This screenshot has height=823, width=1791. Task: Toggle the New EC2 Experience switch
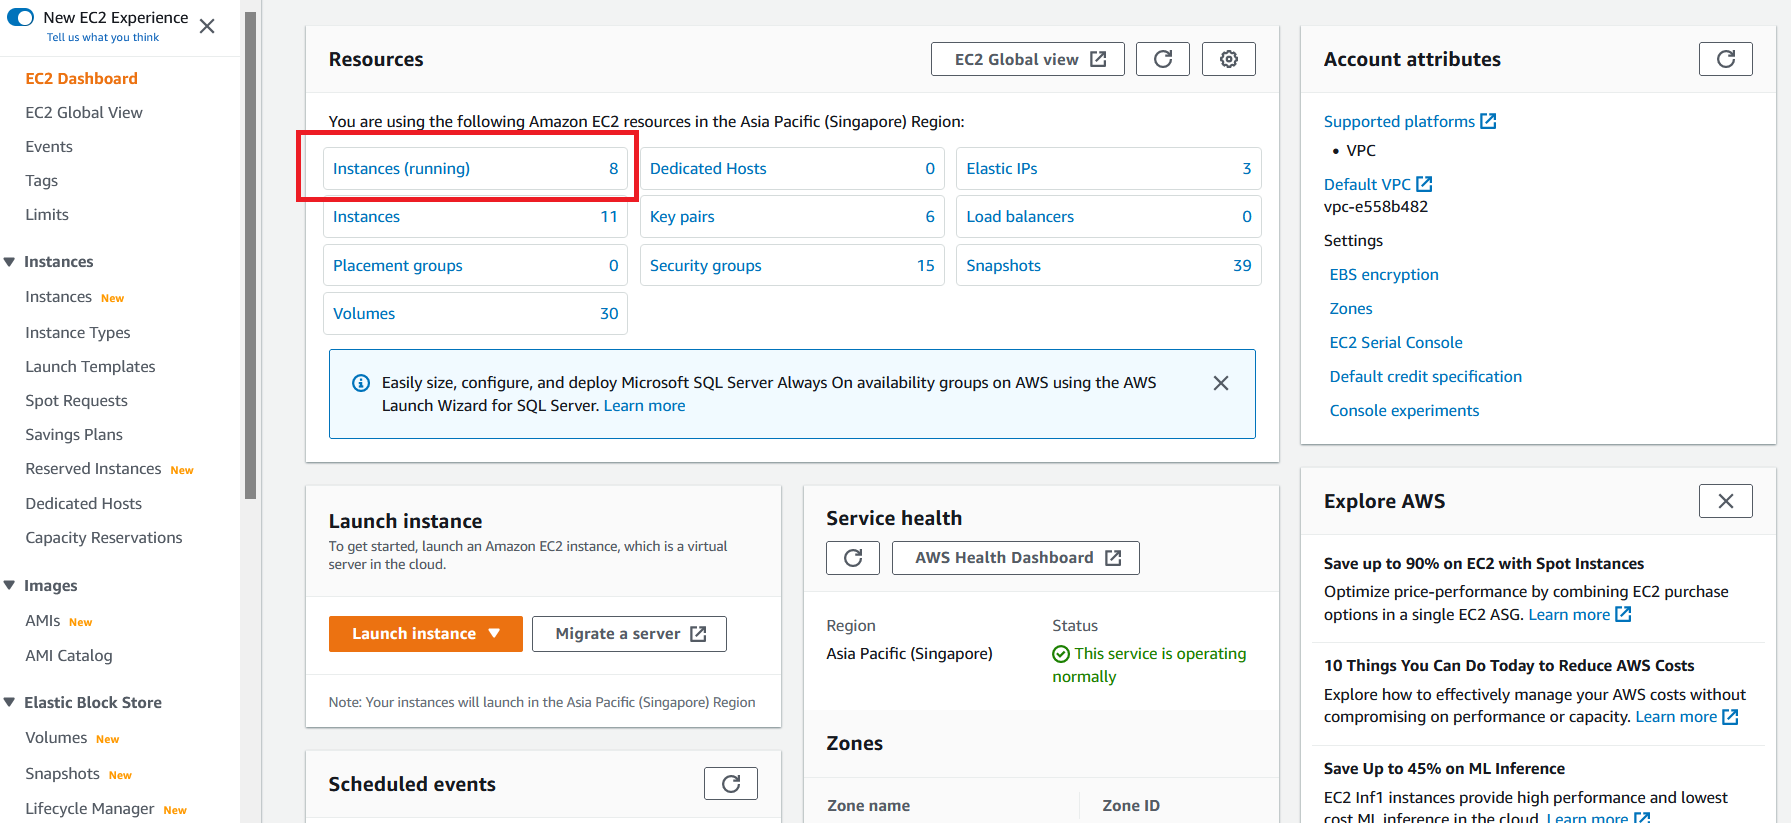point(20,17)
